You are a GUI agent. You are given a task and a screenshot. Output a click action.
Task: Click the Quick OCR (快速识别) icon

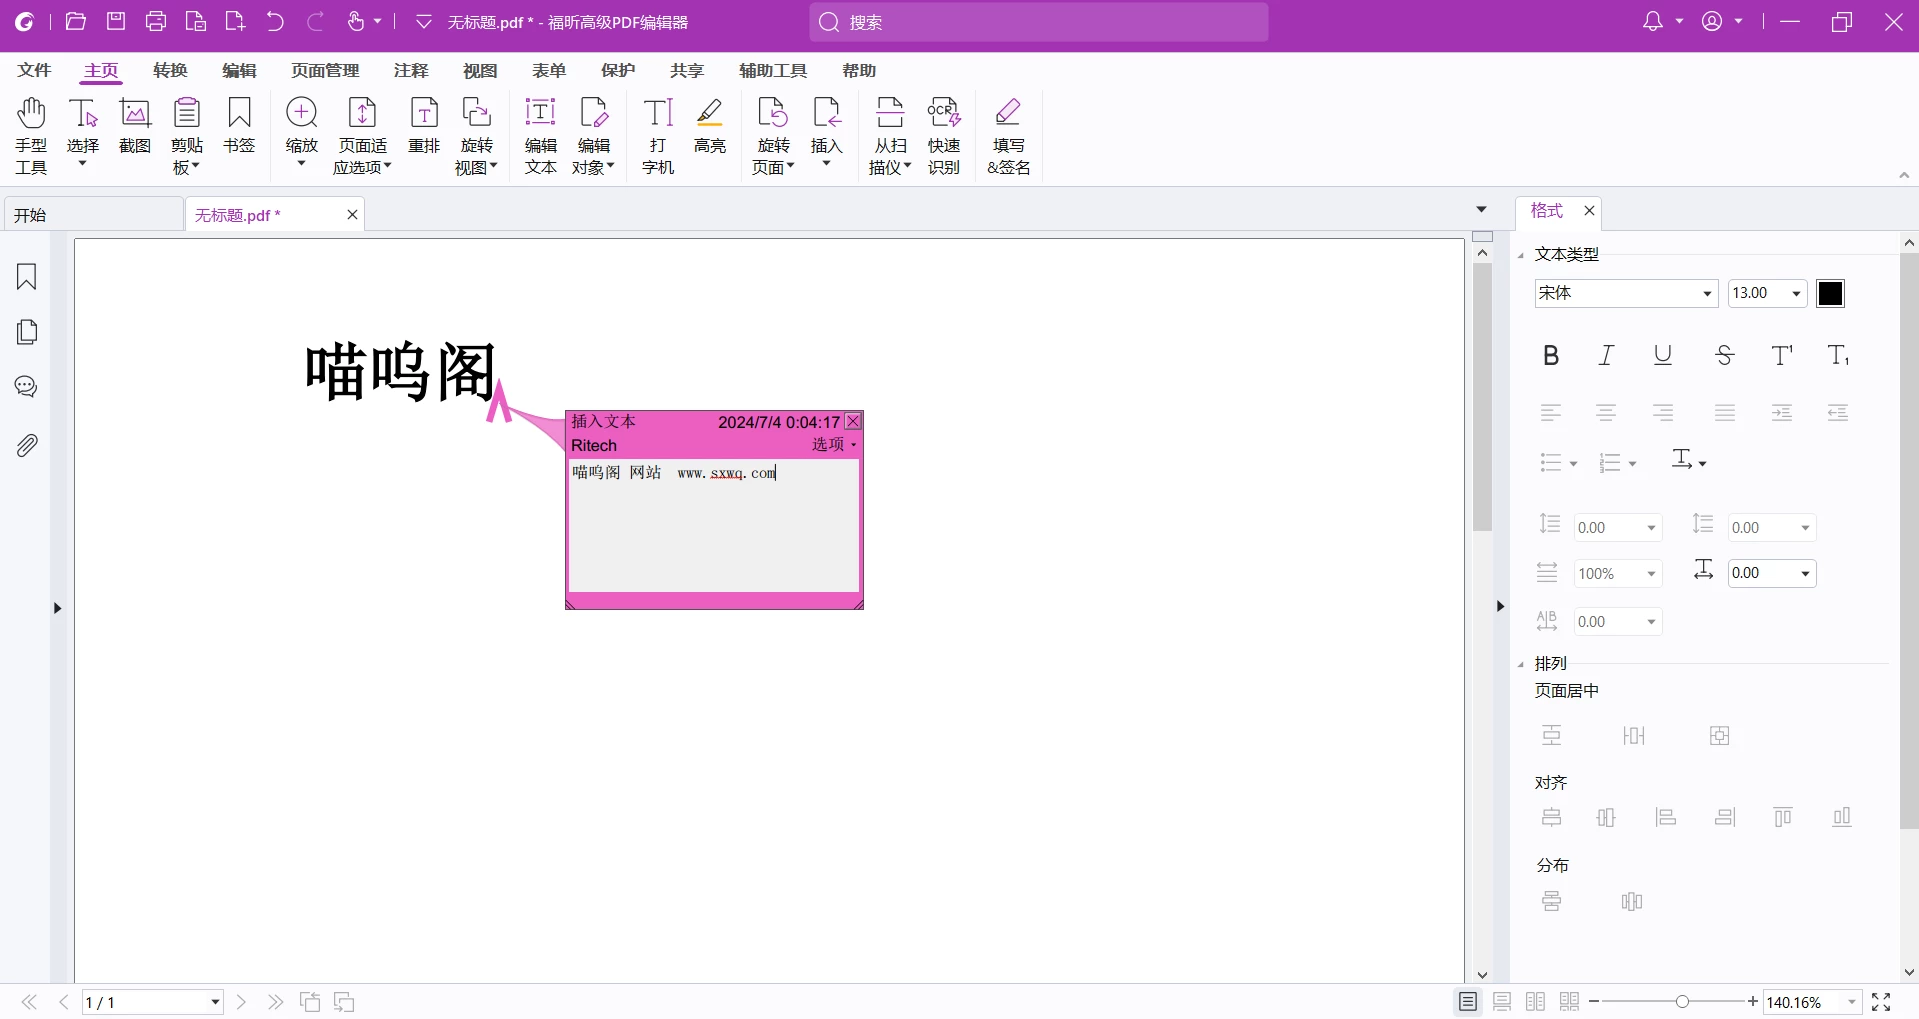[x=944, y=136]
